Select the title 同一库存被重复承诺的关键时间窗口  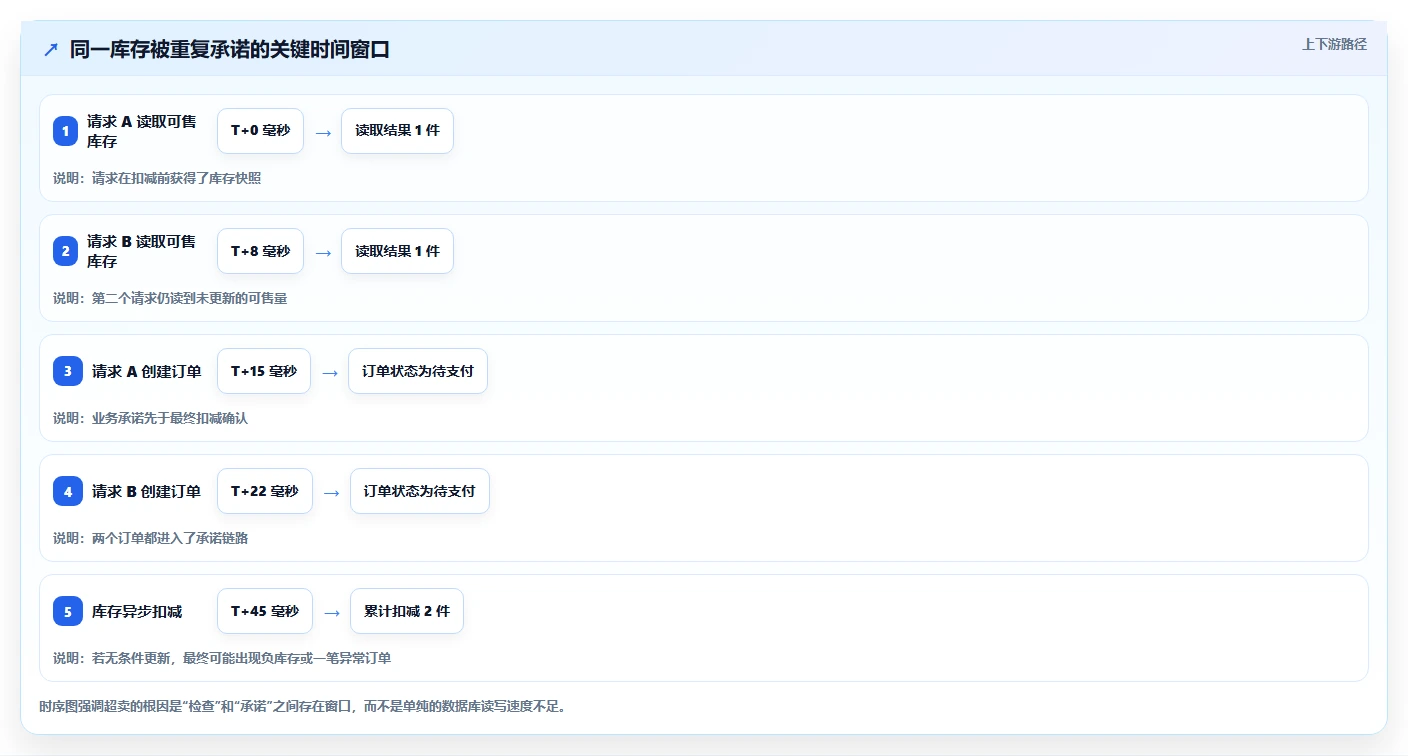[230, 49]
